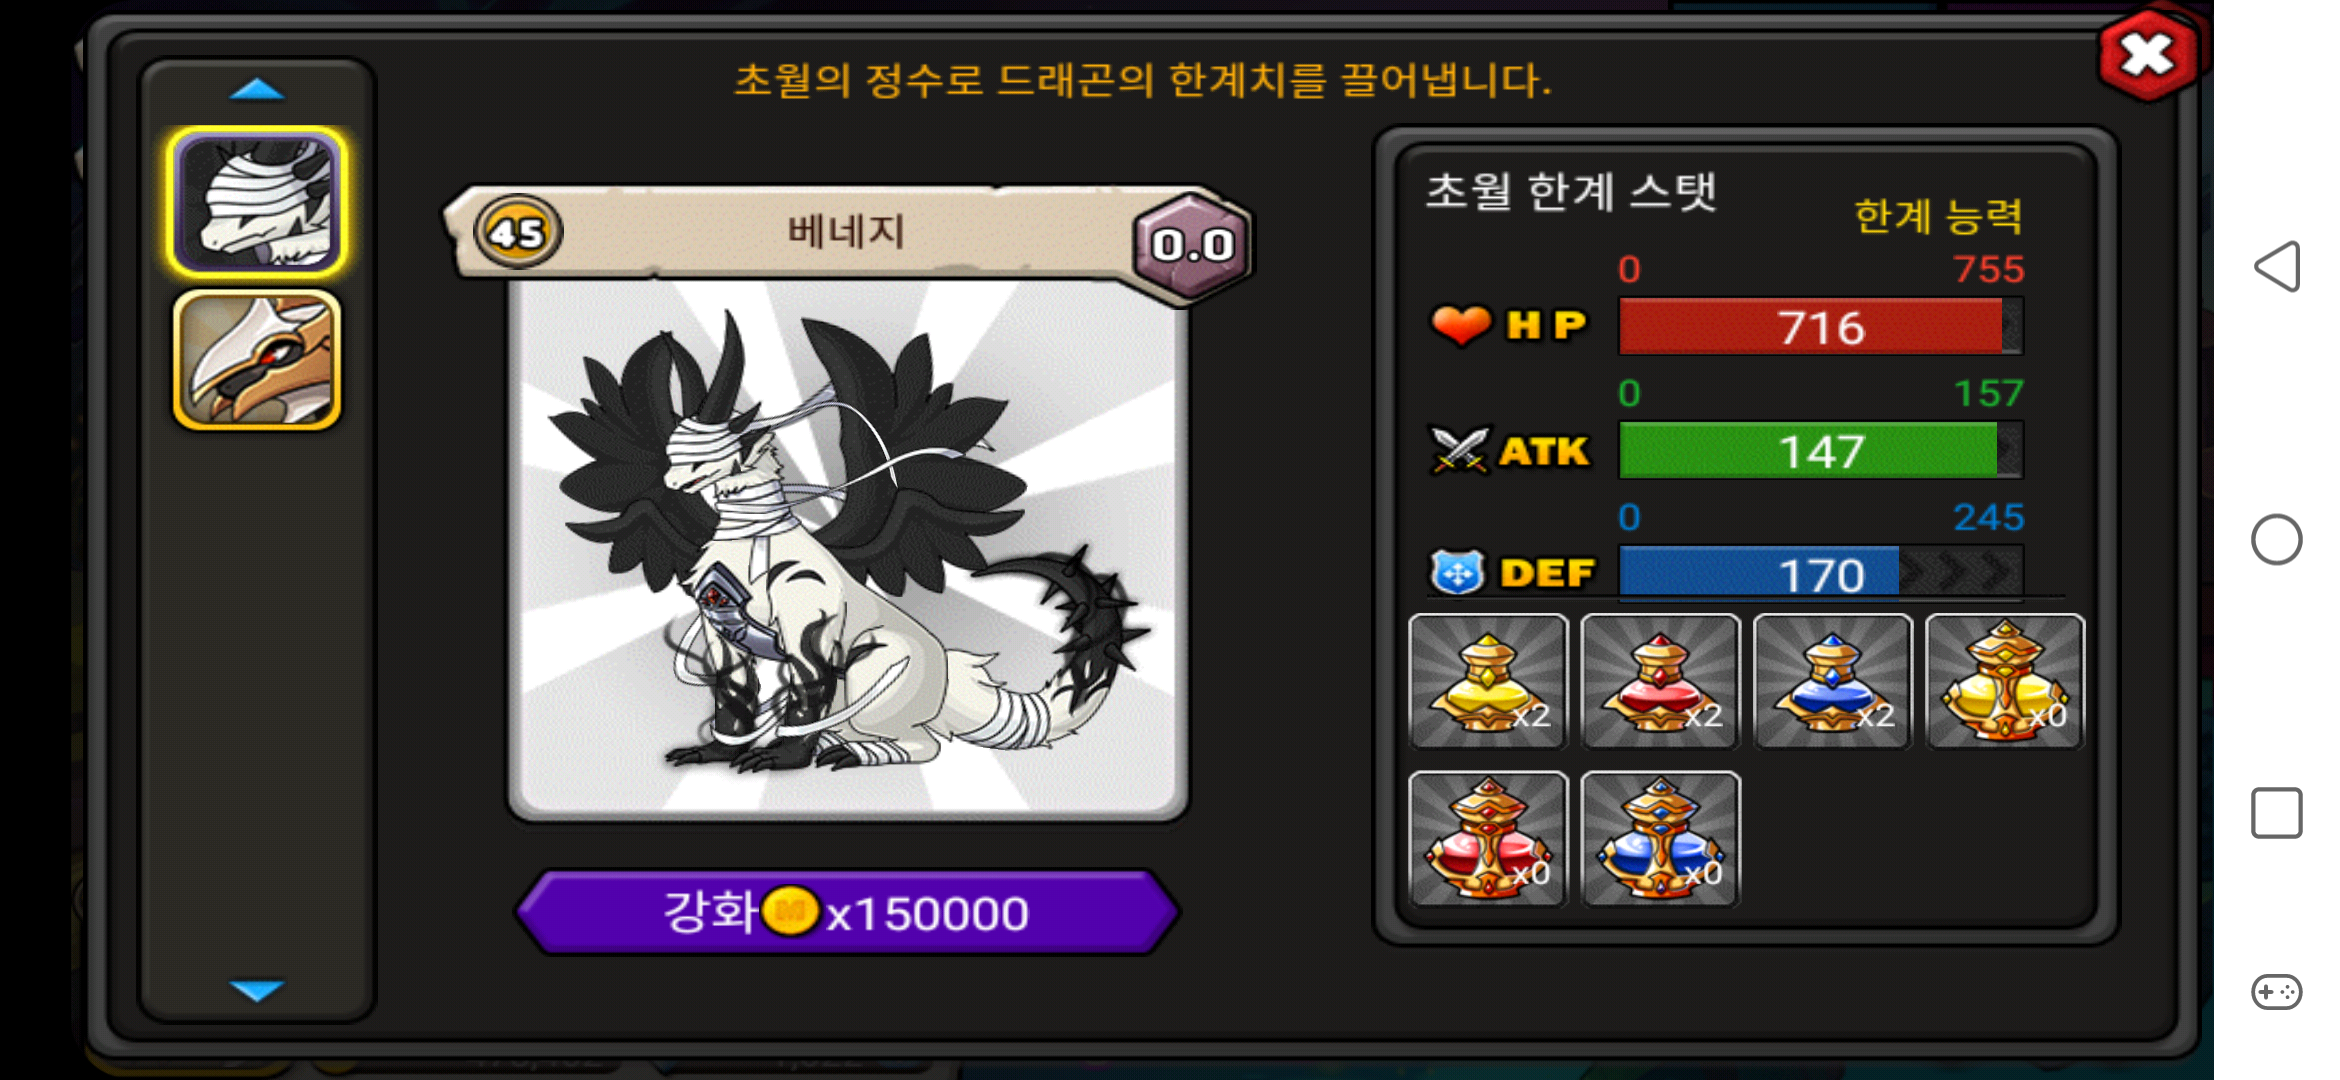Click the up arrow in the dragon list
2340x1080 pixels.
pos(257,89)
